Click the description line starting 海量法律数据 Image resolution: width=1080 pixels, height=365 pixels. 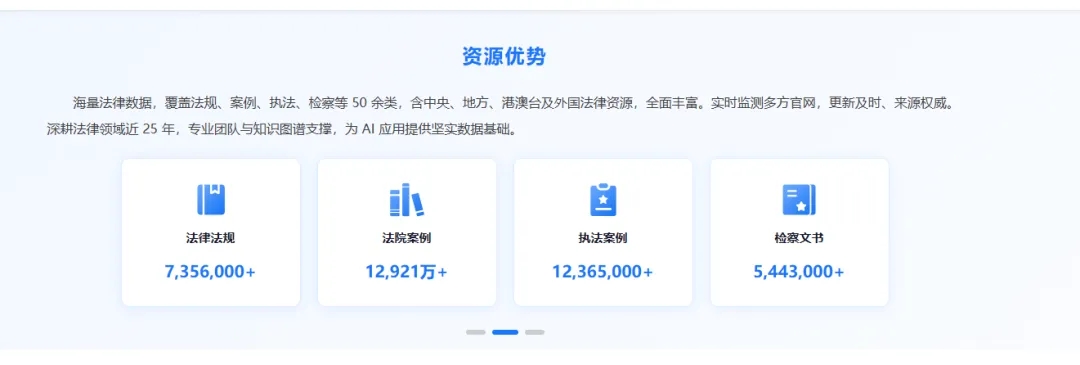[515, 104]
